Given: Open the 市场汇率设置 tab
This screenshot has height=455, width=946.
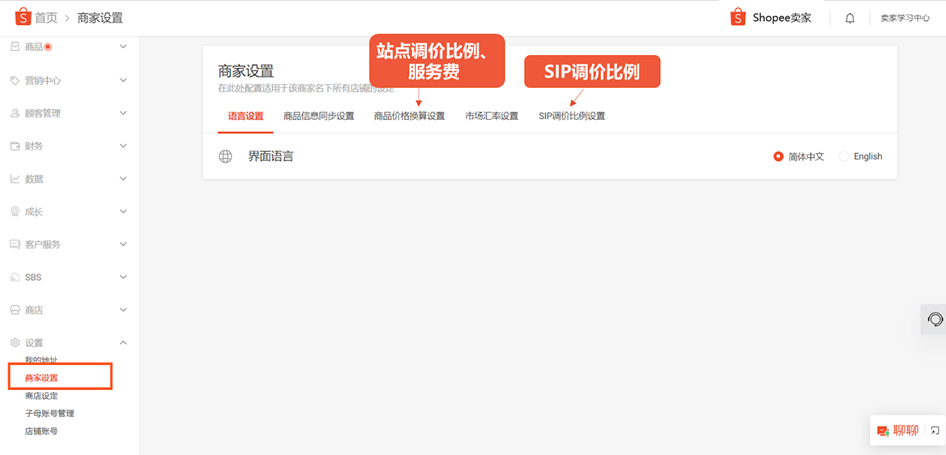Looking at the screenshot, I should [x=491, y=116].
